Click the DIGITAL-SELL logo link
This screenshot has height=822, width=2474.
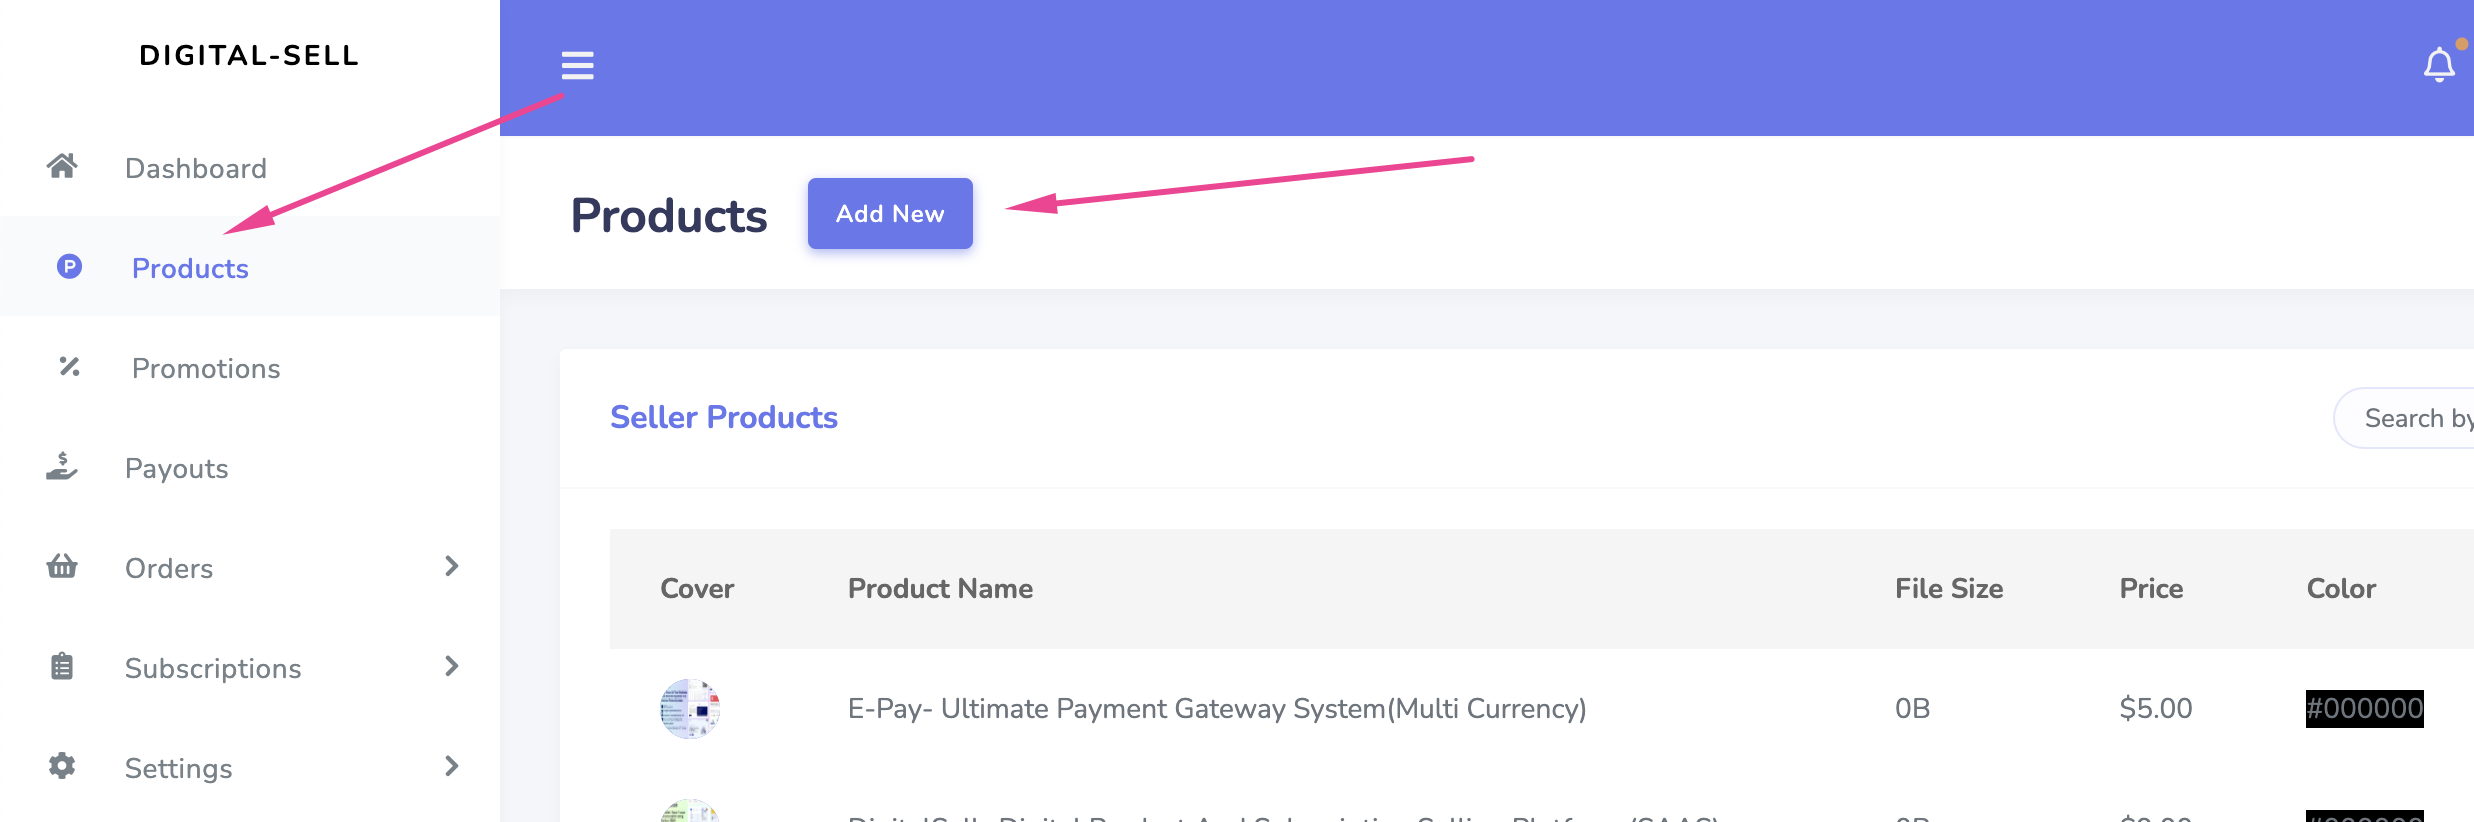249,56
